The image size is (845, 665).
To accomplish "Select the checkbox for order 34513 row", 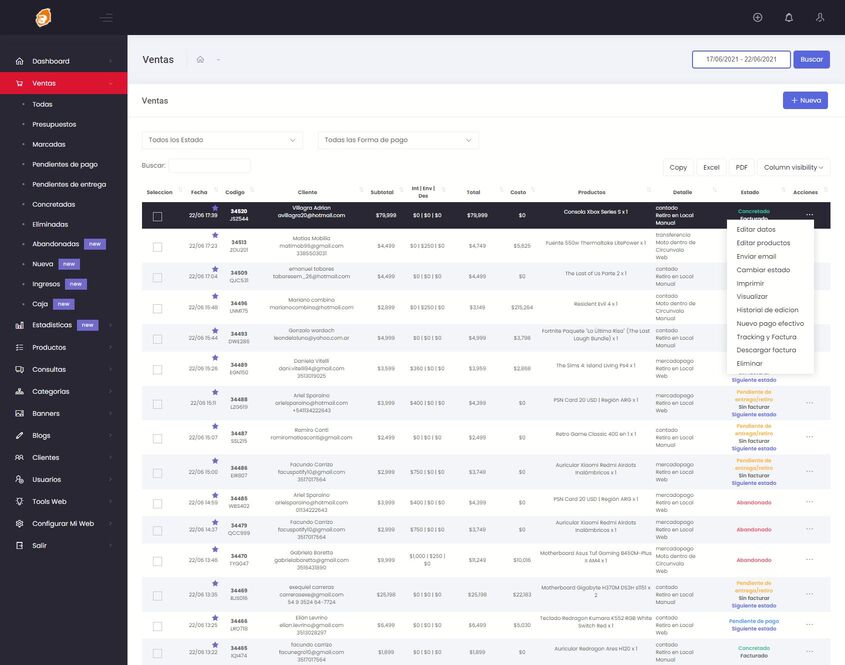I will 157,246.
